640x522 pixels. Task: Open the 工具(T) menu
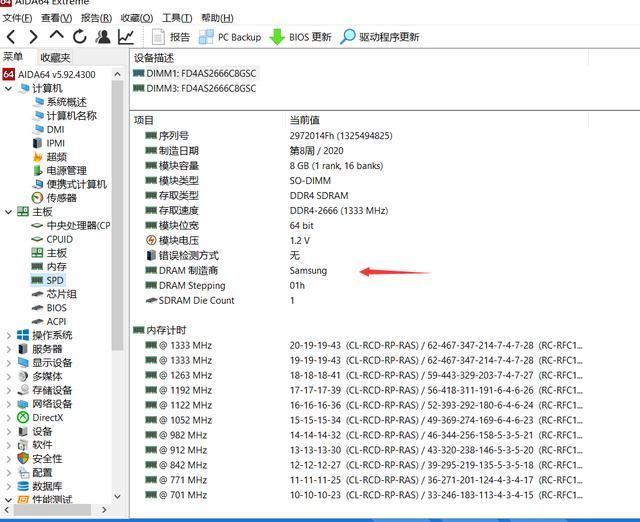tap(177, 18)
